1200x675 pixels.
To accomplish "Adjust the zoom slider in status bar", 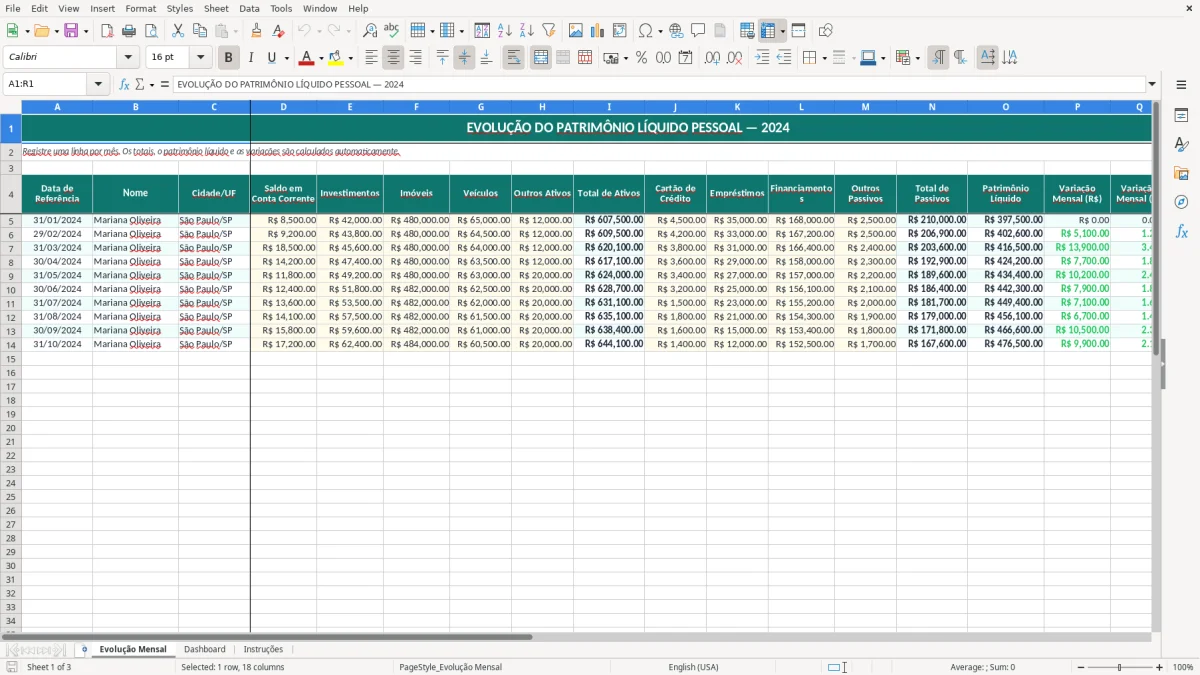I will [1120, 667].
